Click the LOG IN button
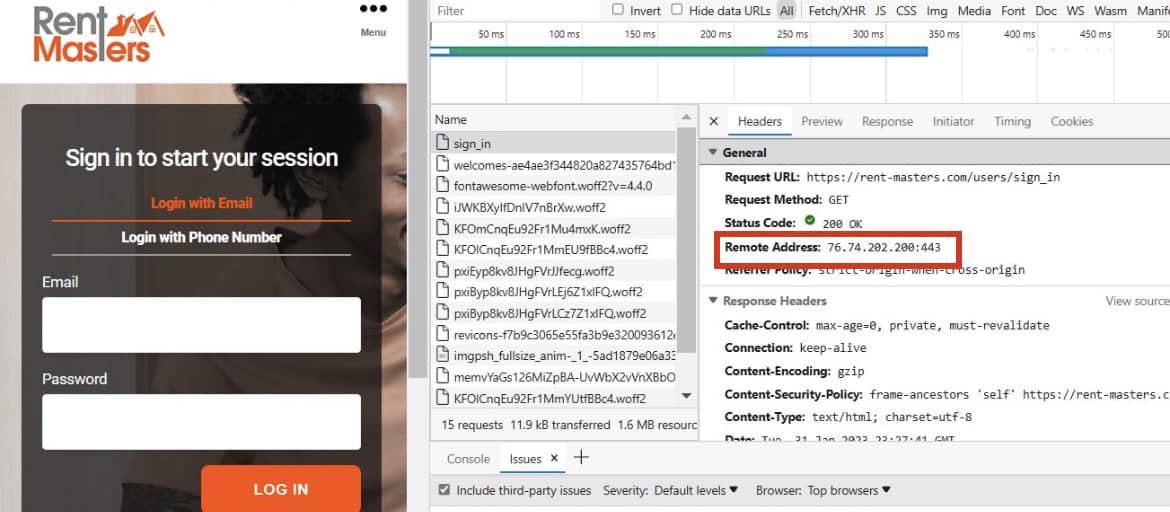This screenshot has height=512, width=1170. click(x=280, y=489)
